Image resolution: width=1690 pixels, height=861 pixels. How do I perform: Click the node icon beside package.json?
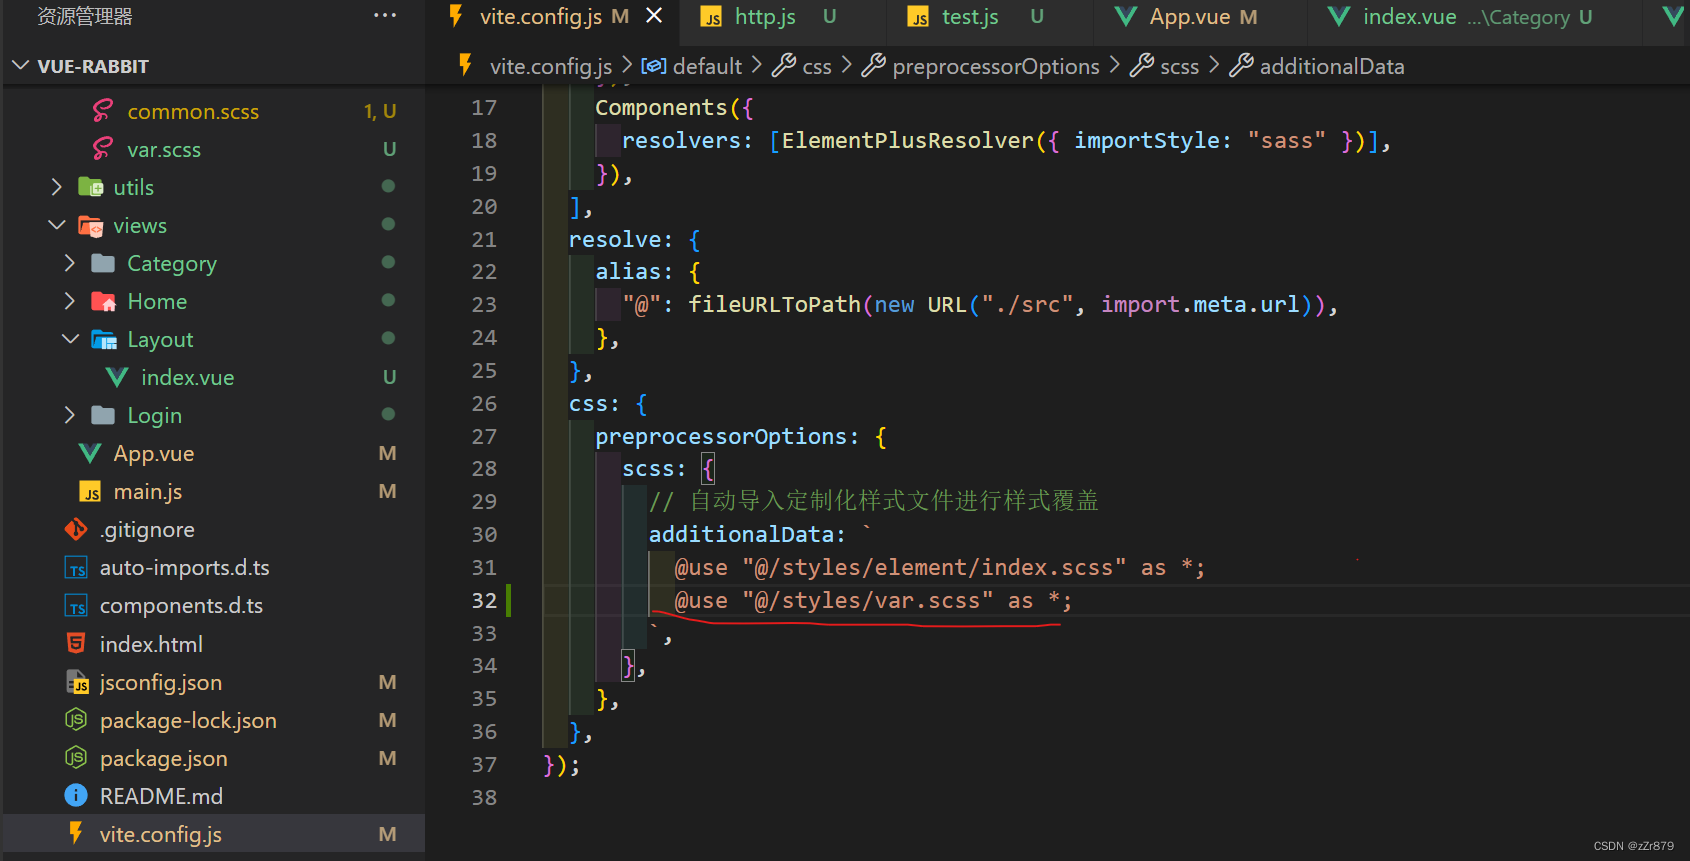76,758
